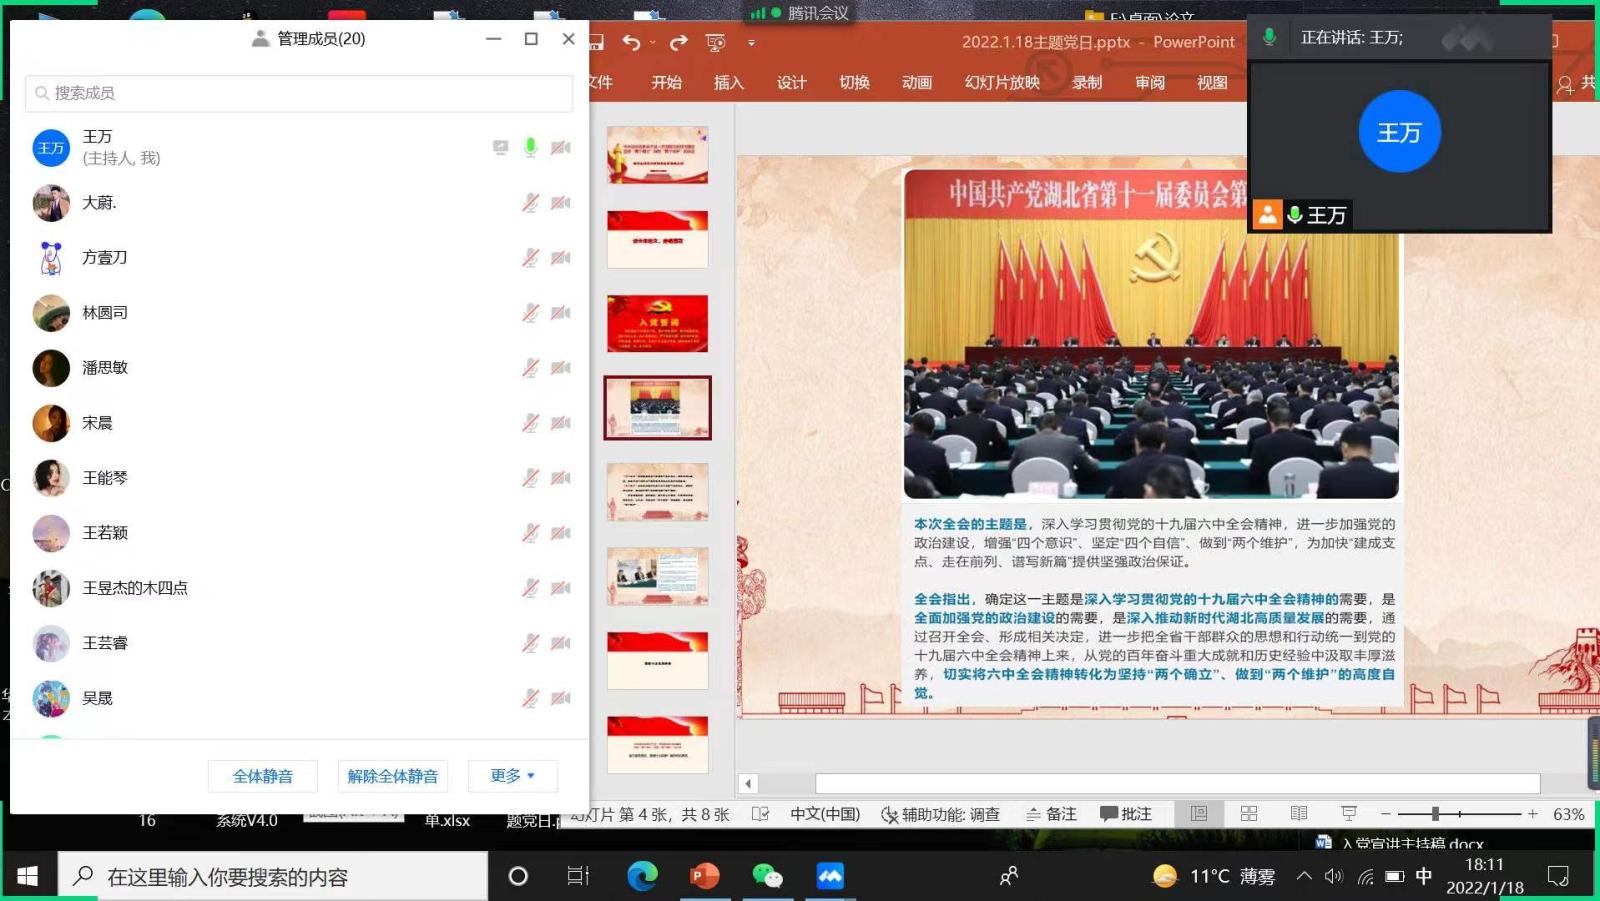Open WeChat from the taskbar
The width and height of the screenshot is (1600, 901).
point(767,877)
